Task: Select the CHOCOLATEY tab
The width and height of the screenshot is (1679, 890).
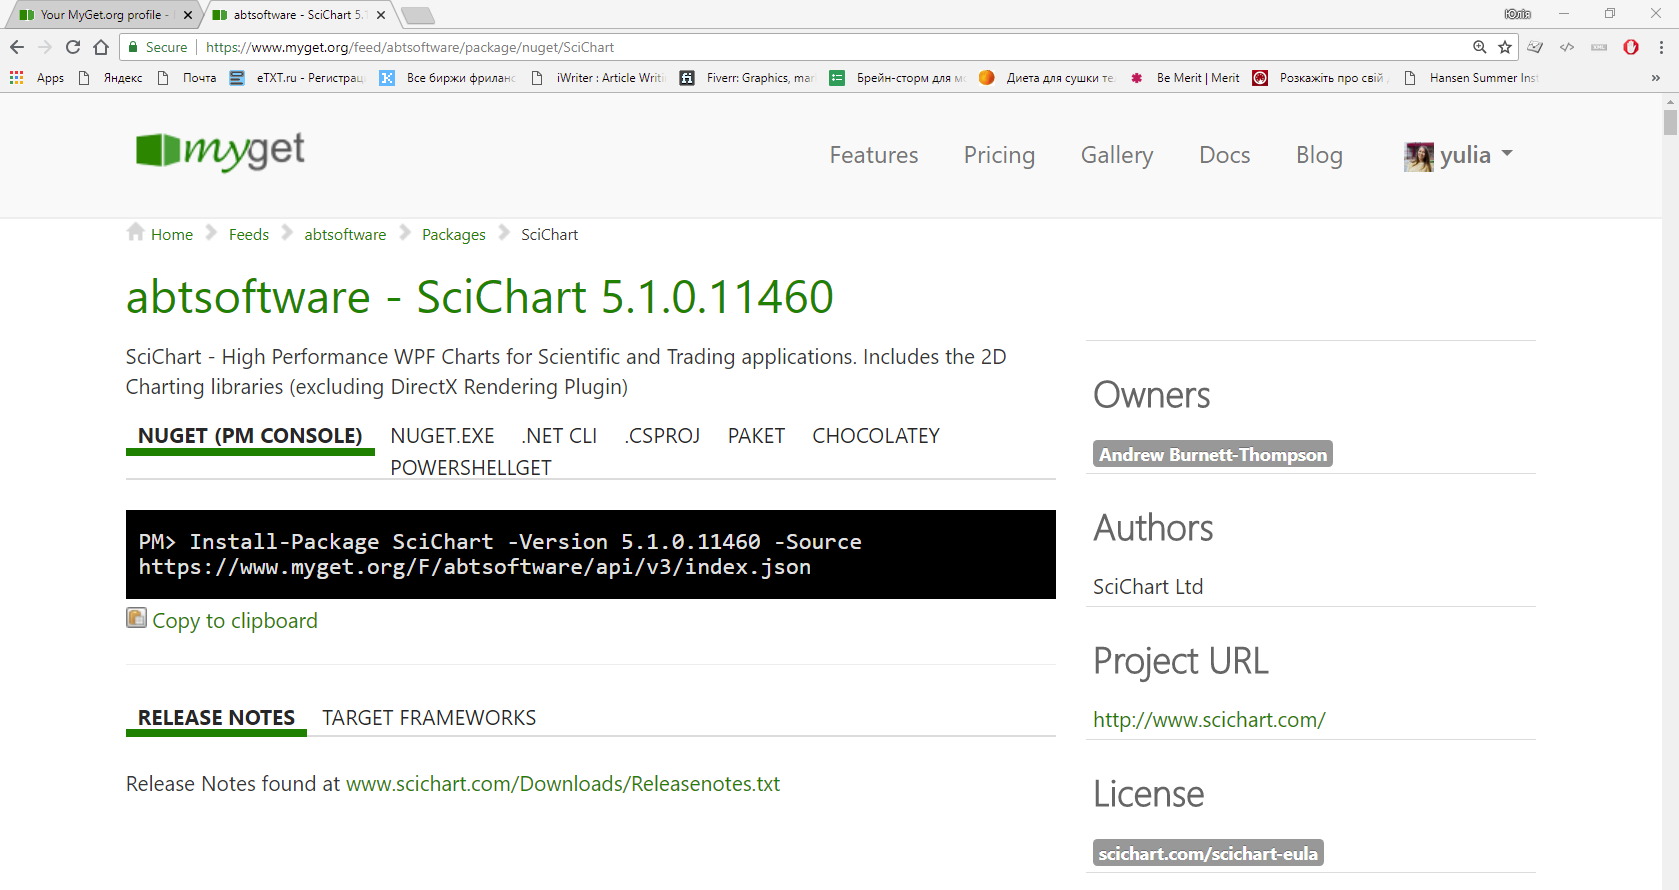Action: coord(876,436)
